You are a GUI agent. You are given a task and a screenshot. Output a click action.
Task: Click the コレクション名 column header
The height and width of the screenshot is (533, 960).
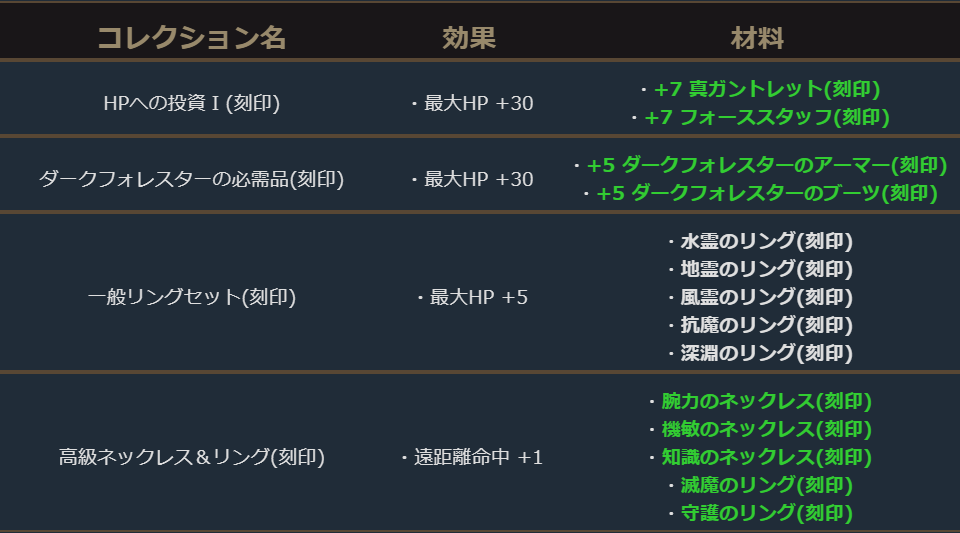(191, 38)
